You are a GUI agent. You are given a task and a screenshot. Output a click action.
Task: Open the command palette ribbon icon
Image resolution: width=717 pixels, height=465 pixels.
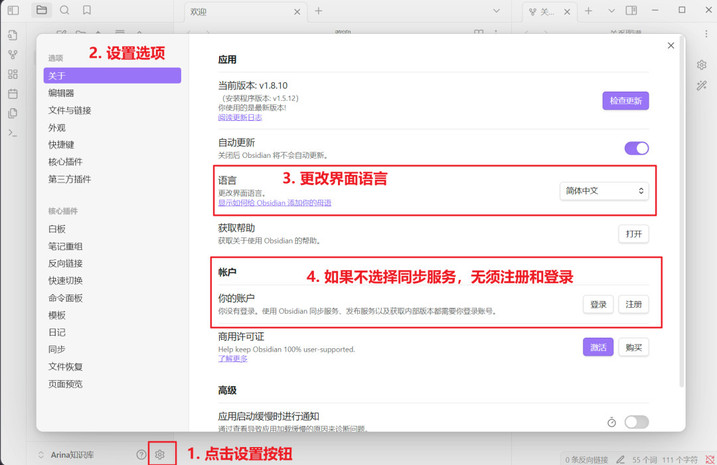[x=12, y=132]
